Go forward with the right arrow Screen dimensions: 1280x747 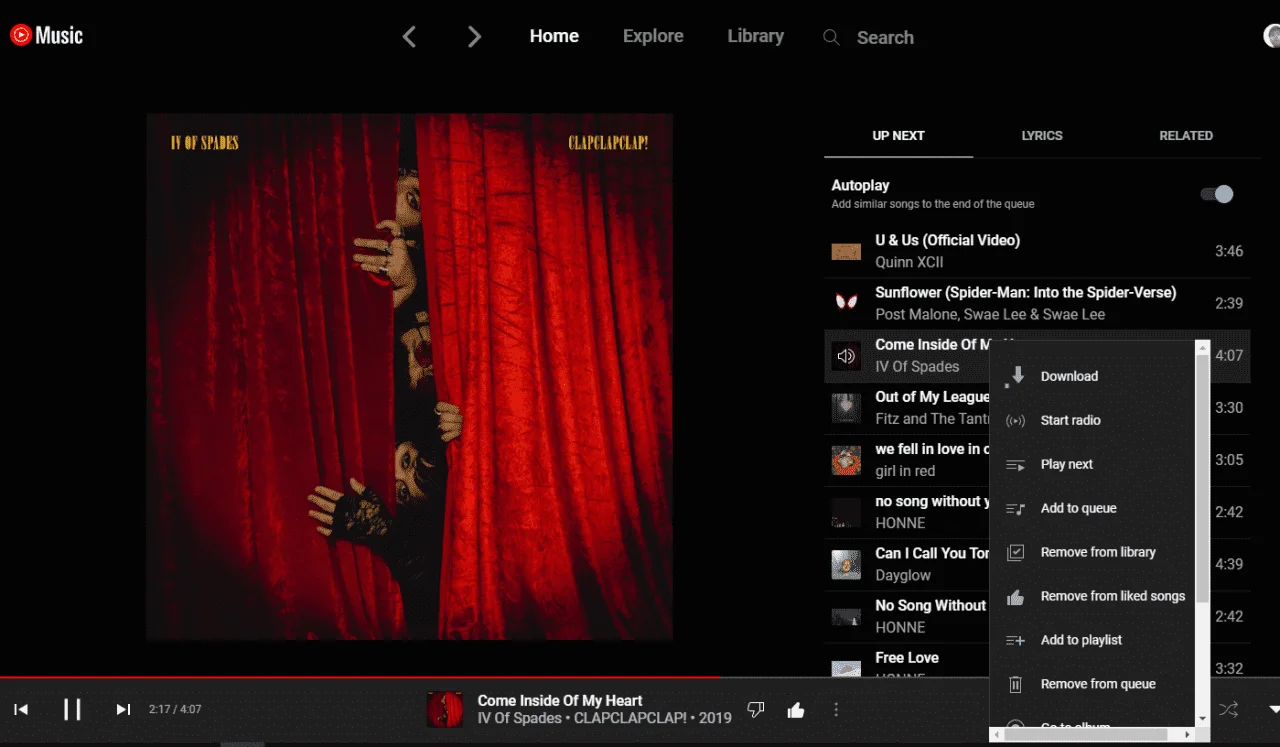pos(475,37)
